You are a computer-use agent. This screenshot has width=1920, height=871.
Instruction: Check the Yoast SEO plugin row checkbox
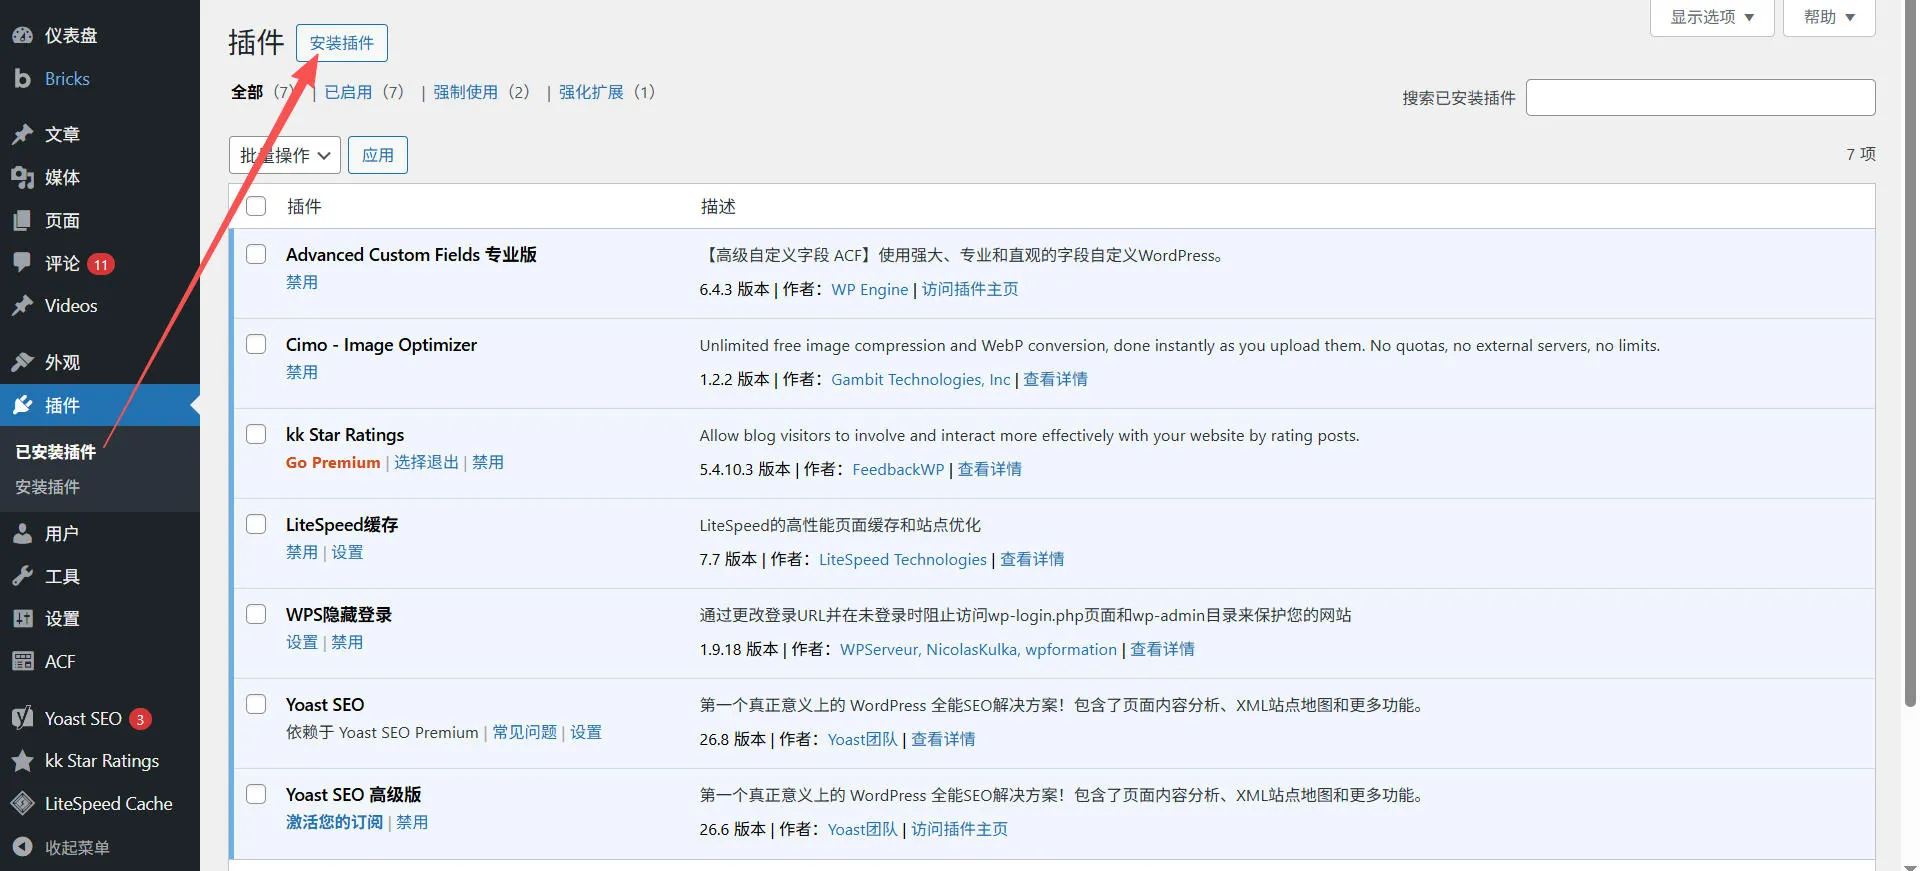257,704
